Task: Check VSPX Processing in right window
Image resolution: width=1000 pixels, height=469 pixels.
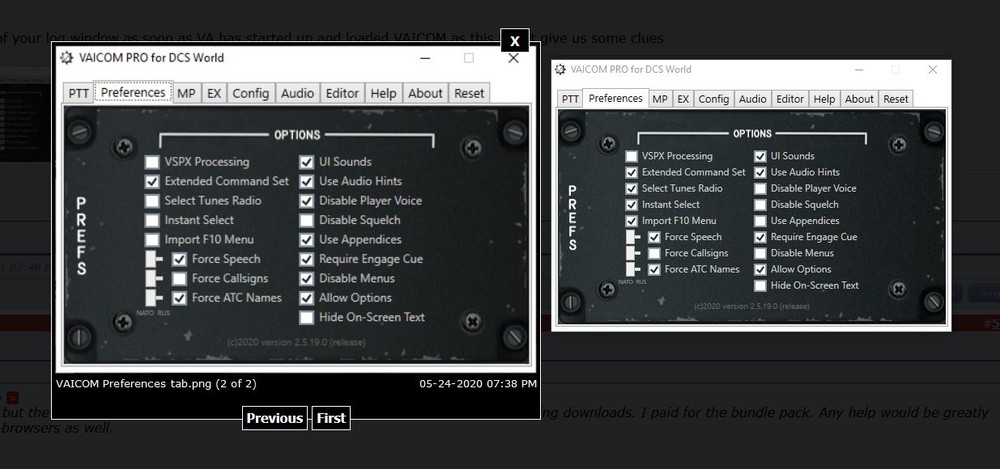Action: [631, 156]
